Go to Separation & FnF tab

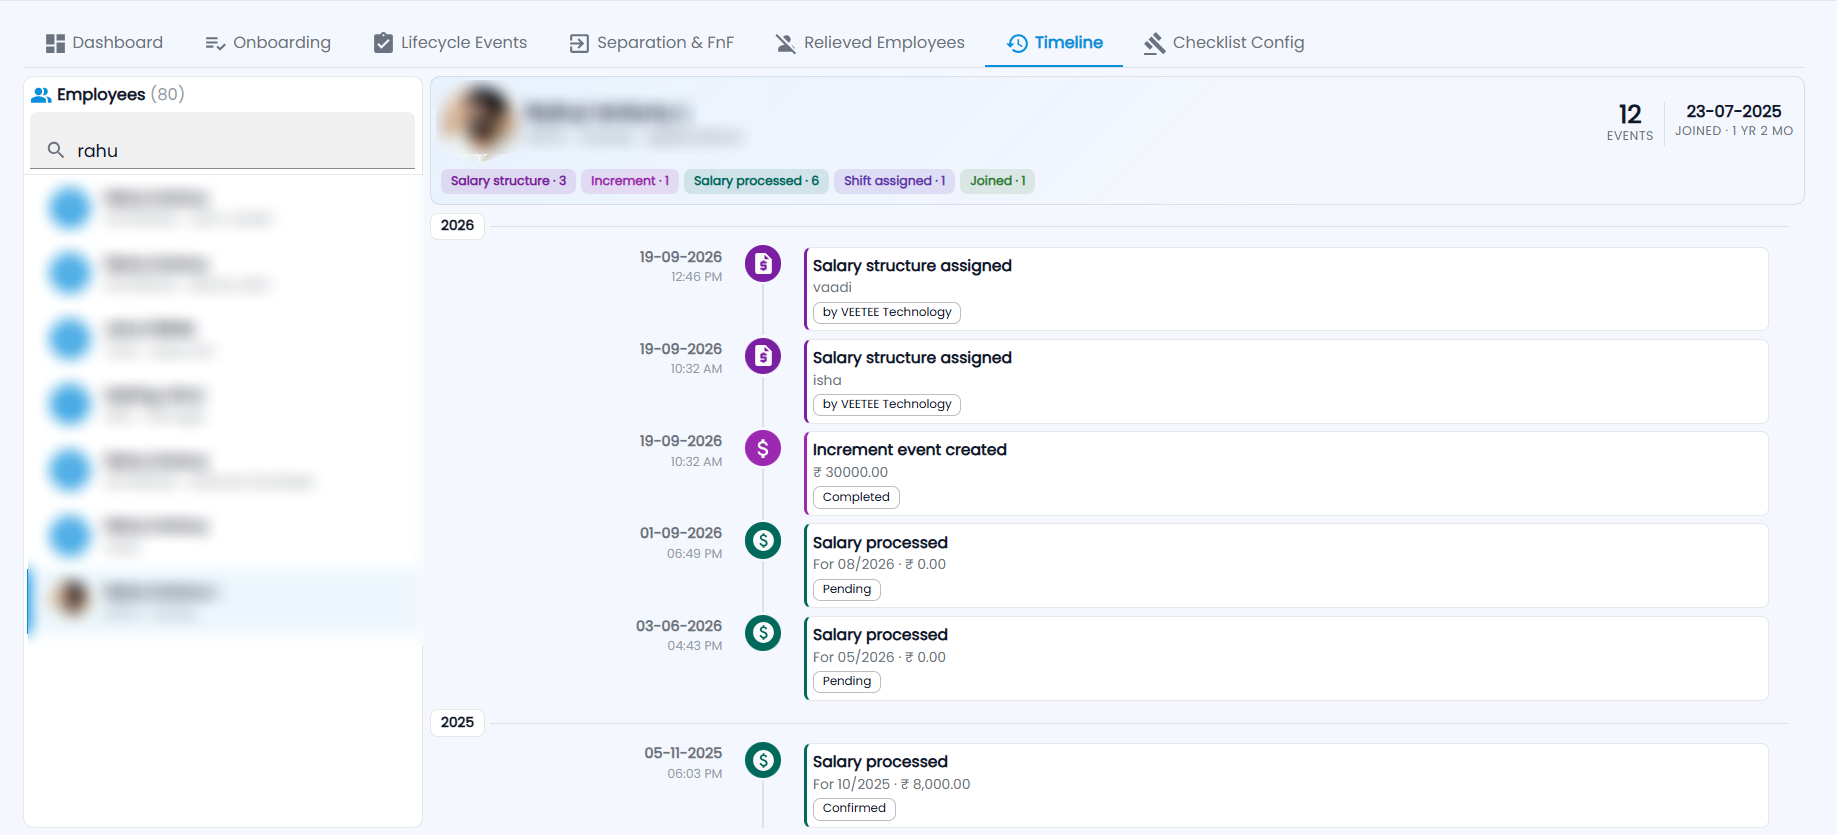651,43
